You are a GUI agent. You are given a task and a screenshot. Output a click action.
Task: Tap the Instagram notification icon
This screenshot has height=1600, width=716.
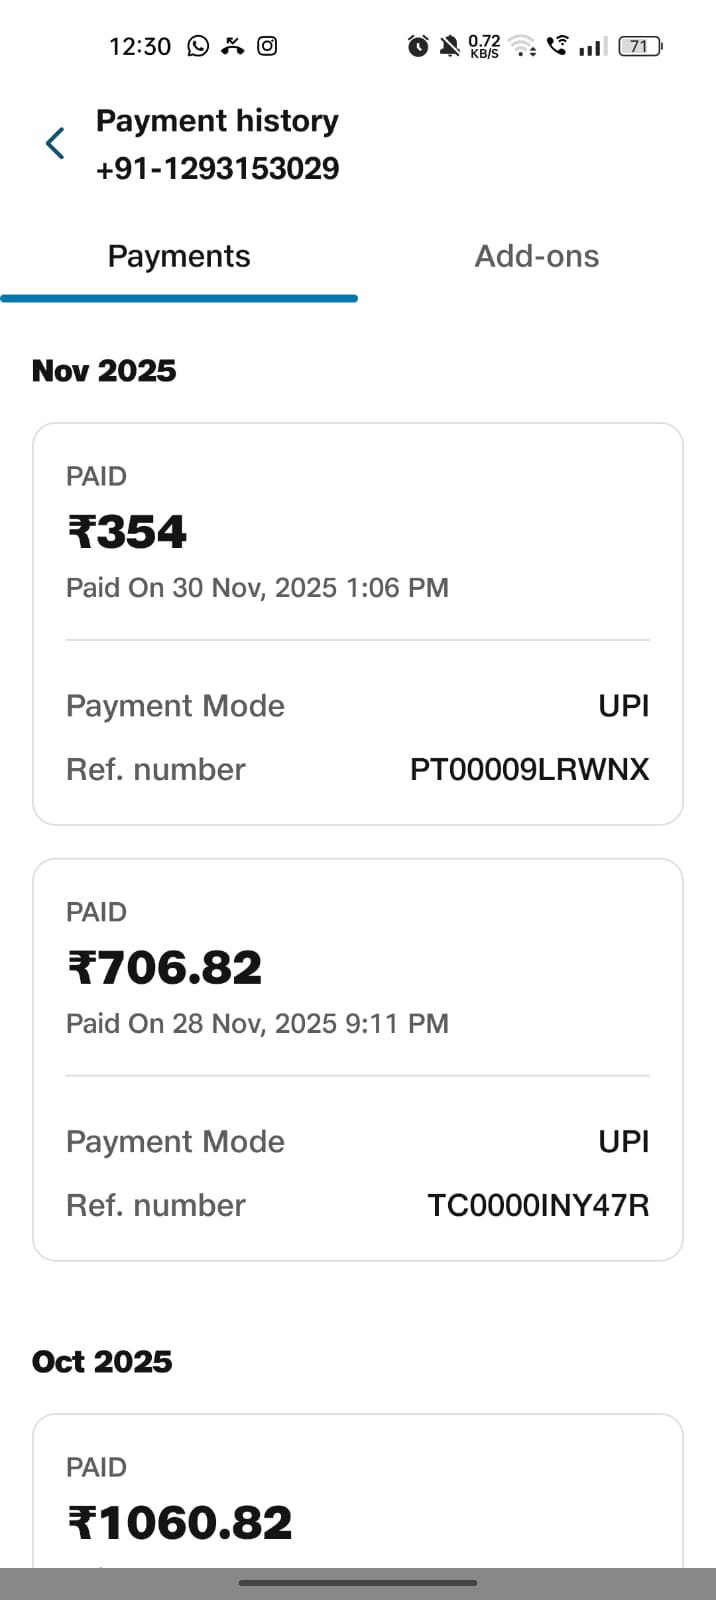[267, 46]
